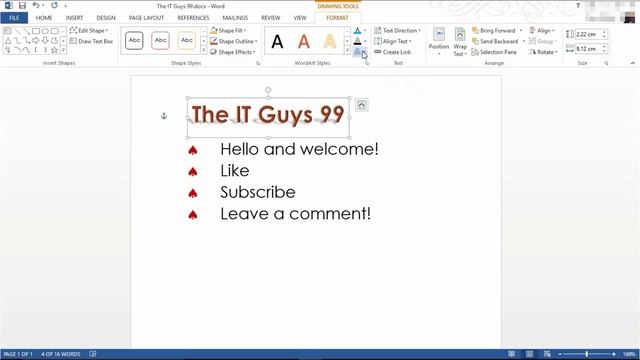Switch to the HOME tab
640x360 pixels.
coord(44,18)
